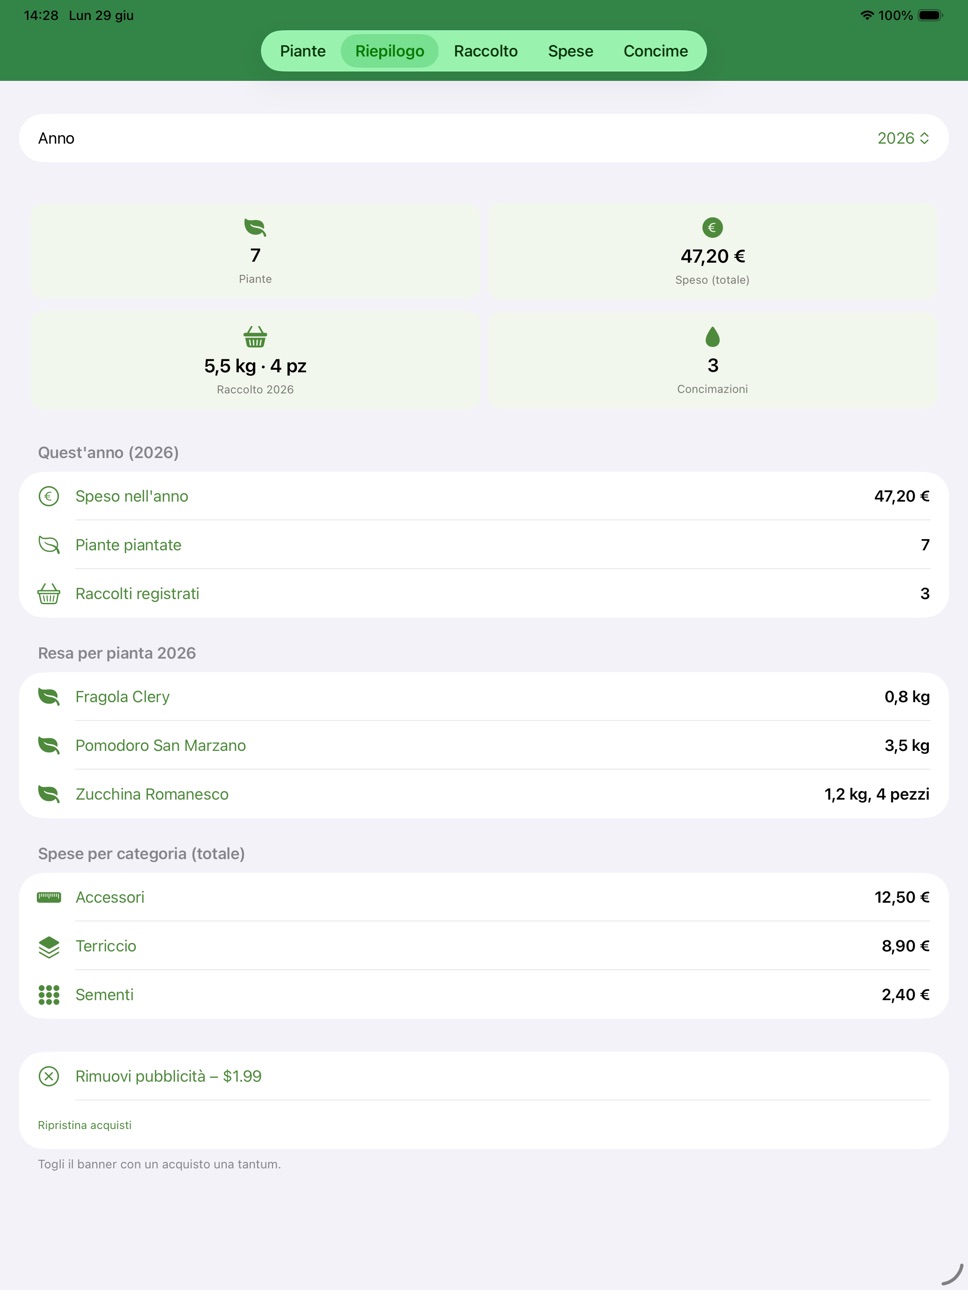
Task: Open the 2026 year dropdown
Action: (903, 138)
